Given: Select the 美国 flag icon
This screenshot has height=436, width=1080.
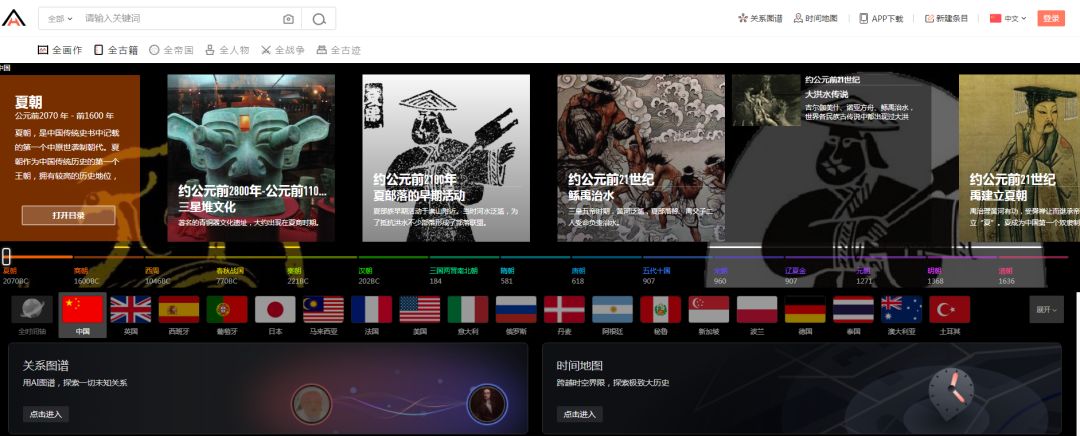Looking at the screenshot, I should pyautogui.click(x=420, y=310).
